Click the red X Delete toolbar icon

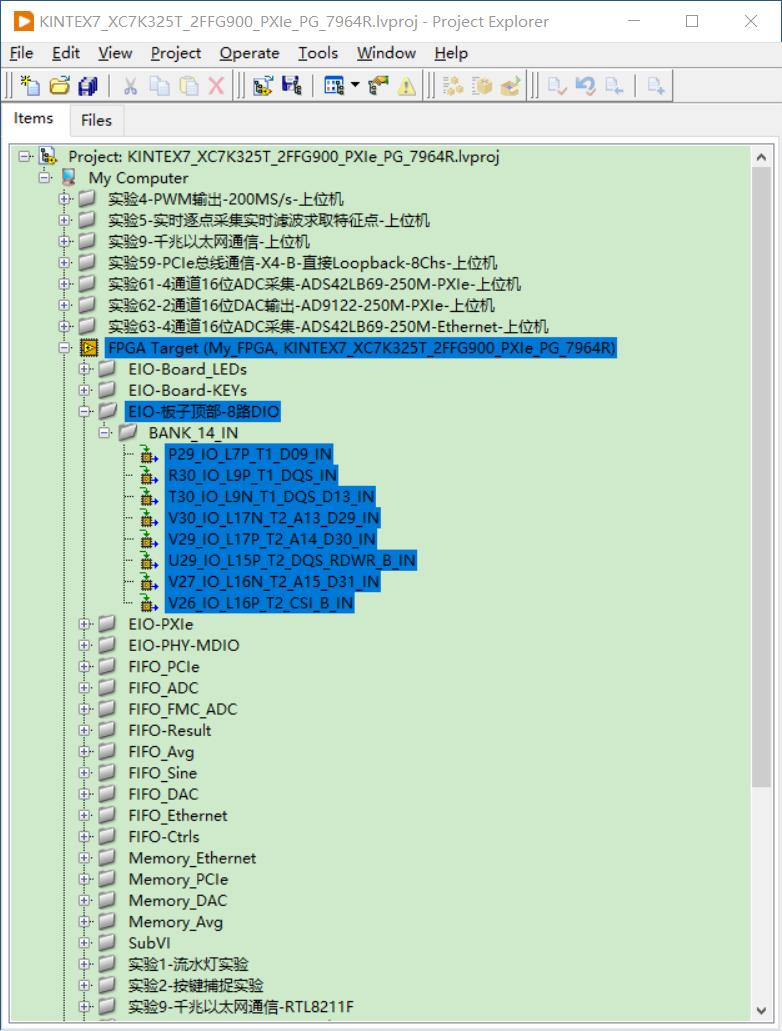coord(216,85)
